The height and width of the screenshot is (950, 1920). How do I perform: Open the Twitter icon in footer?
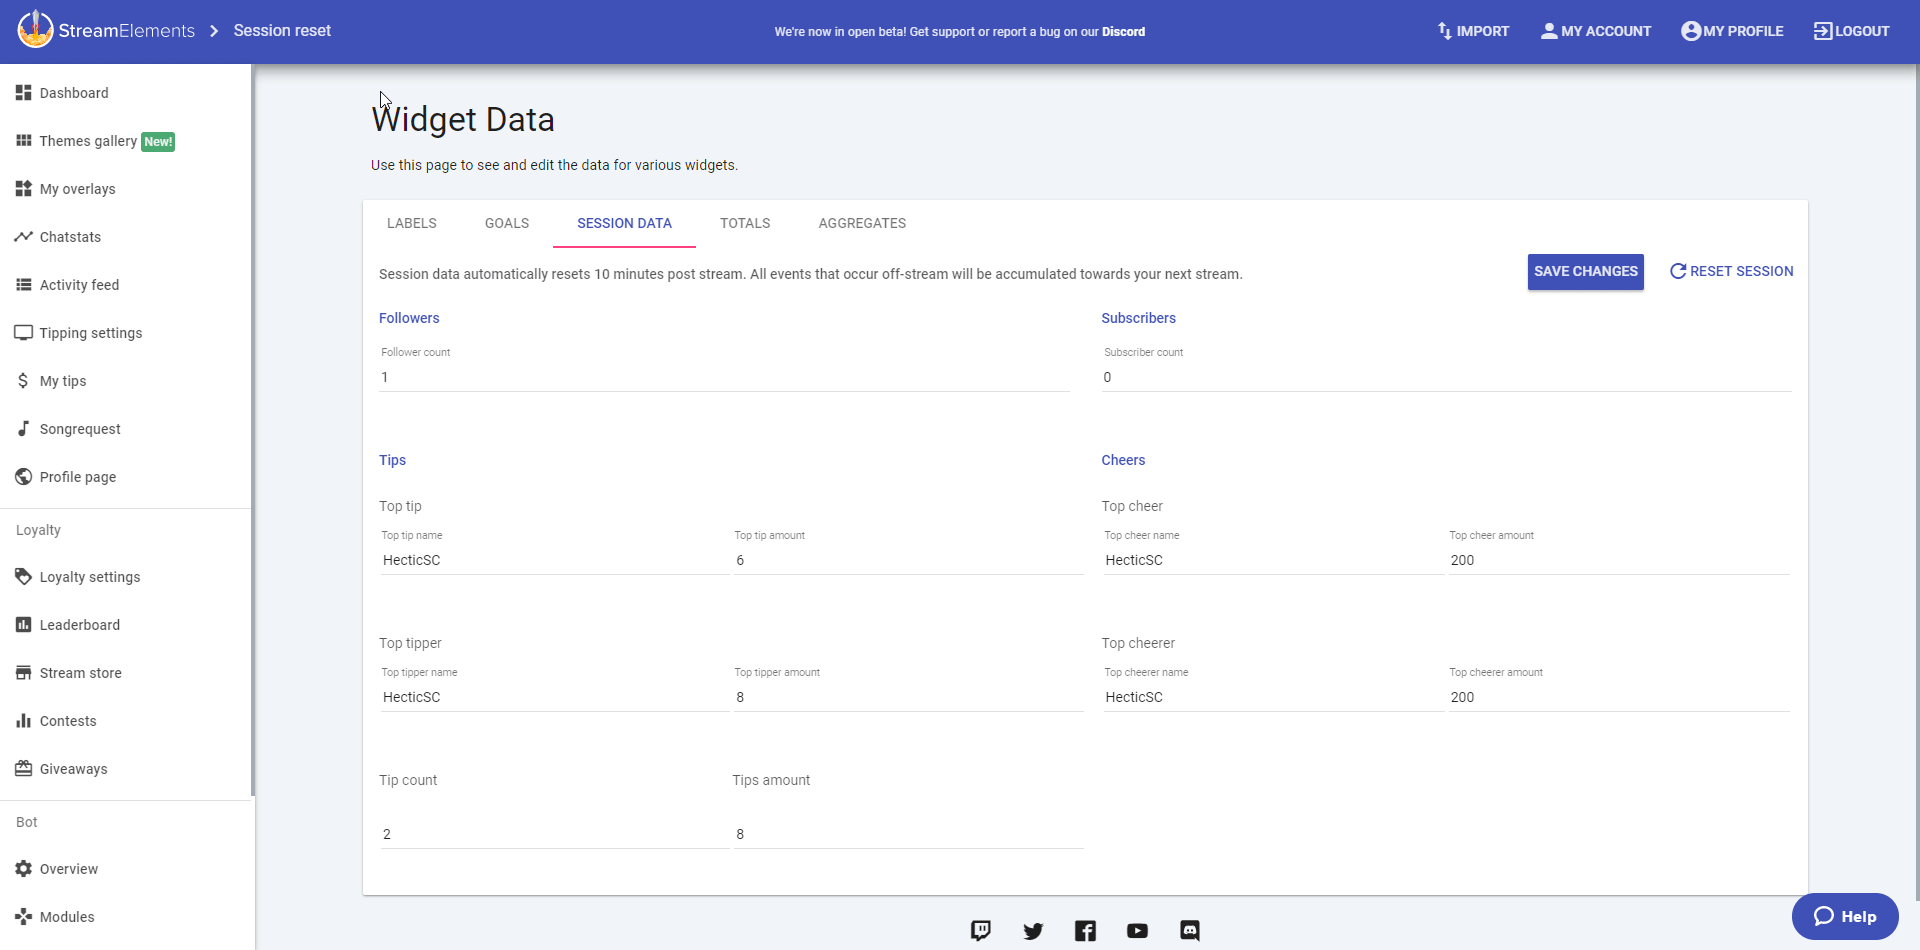click(x=1033, y=931)
